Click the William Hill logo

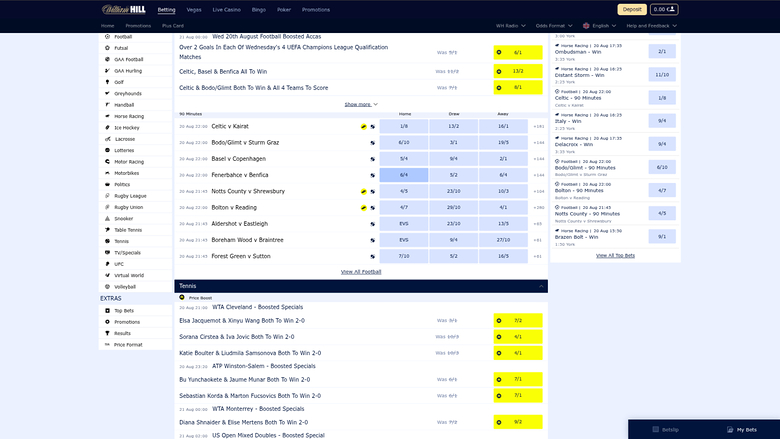(x=123, y=9)
